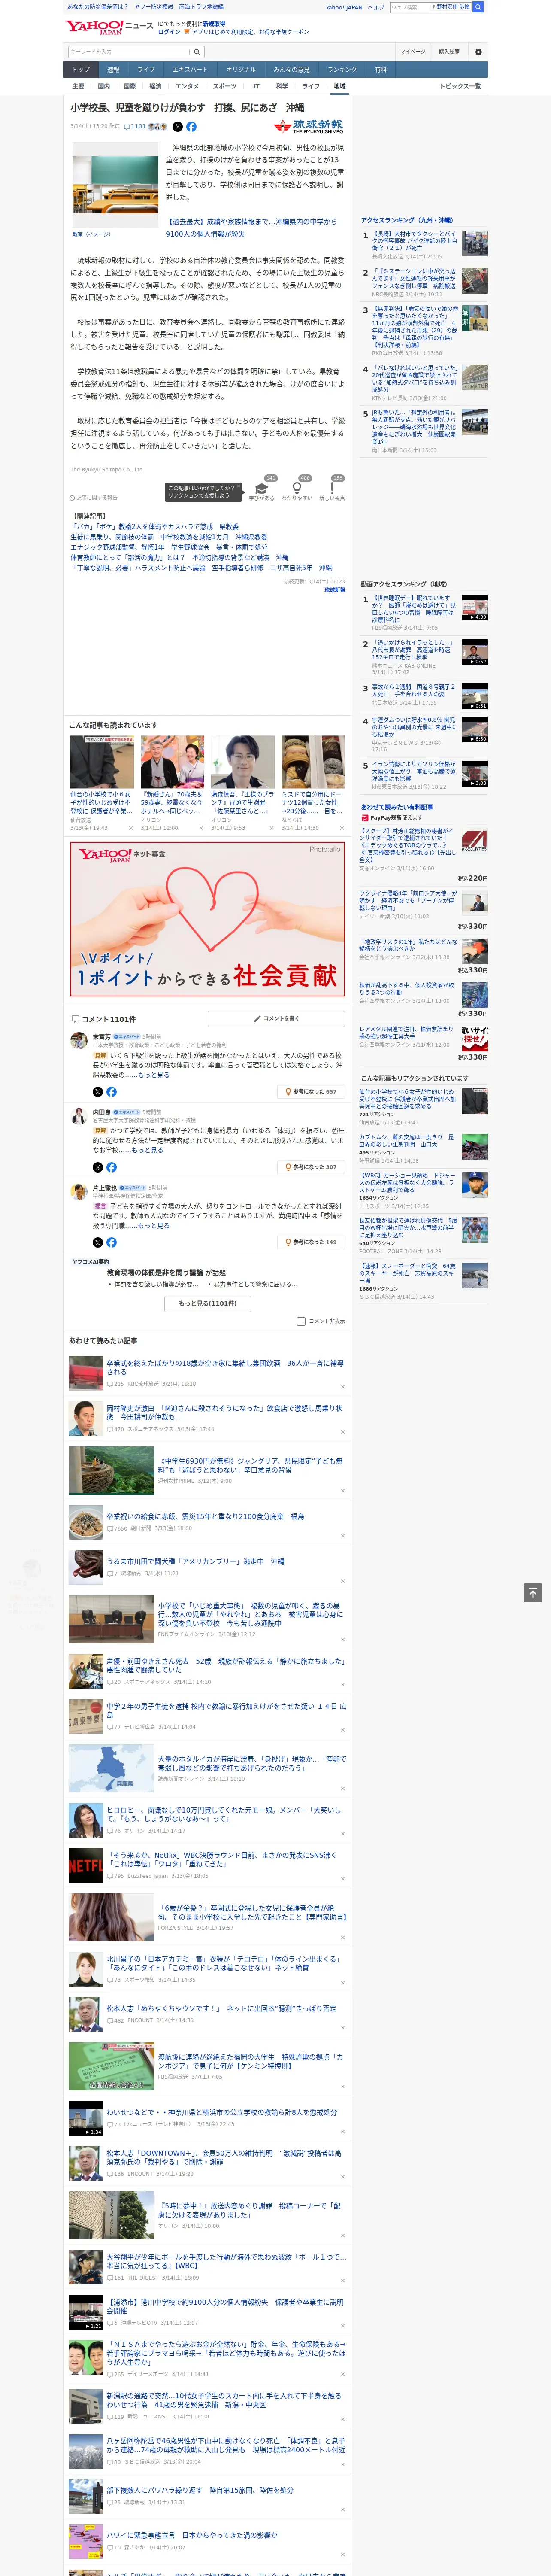551x2576 pixels.
Task: Share article on X from headline area
Action: pos(178,127)
